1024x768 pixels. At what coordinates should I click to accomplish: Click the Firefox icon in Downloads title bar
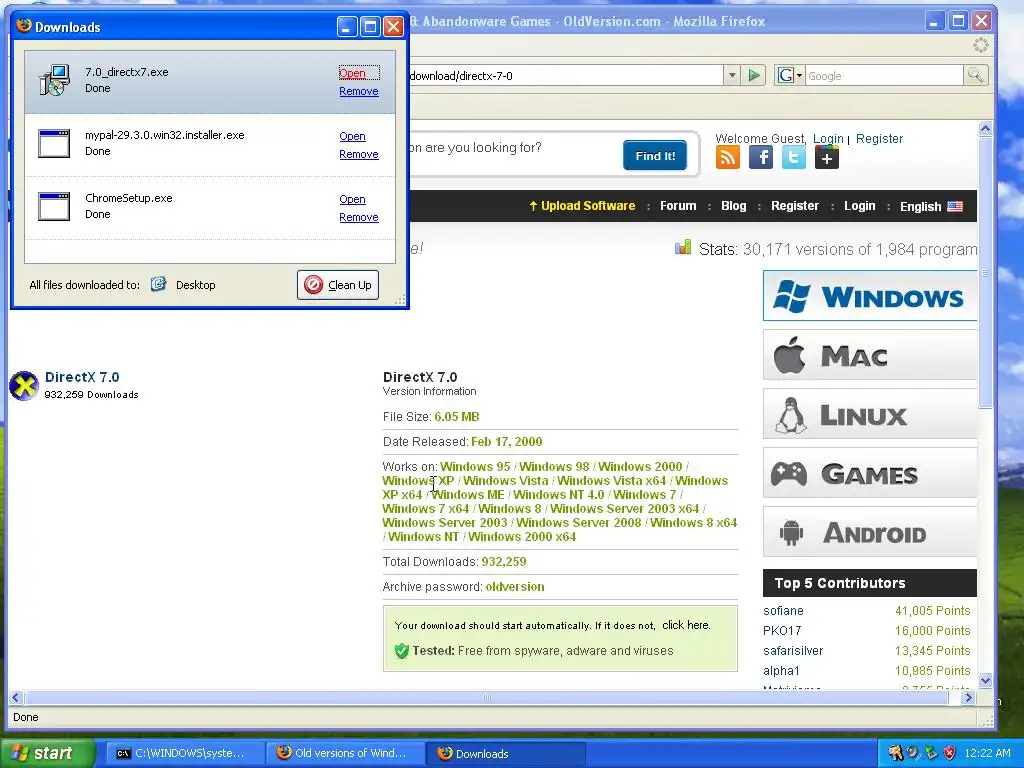click(x=24, y=25)
